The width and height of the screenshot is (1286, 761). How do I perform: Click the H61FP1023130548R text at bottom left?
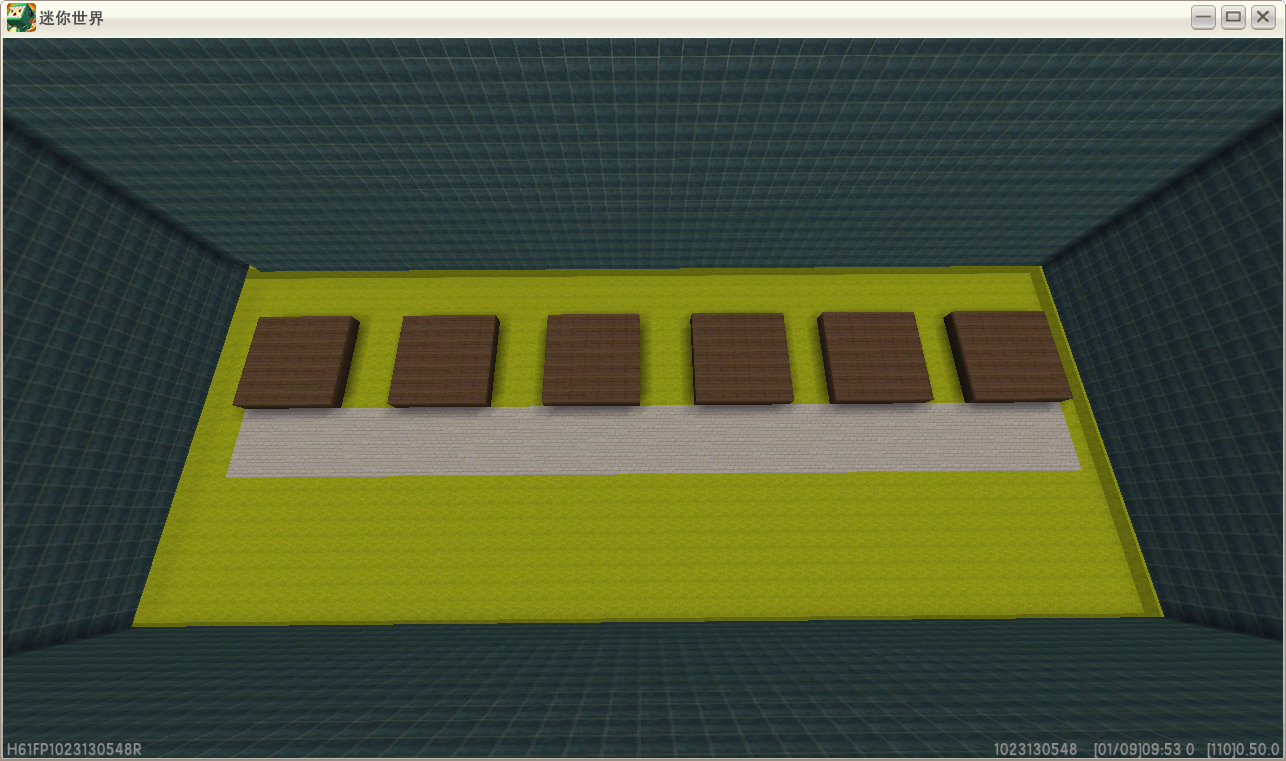pyautogui.click(x=74, y=749)
